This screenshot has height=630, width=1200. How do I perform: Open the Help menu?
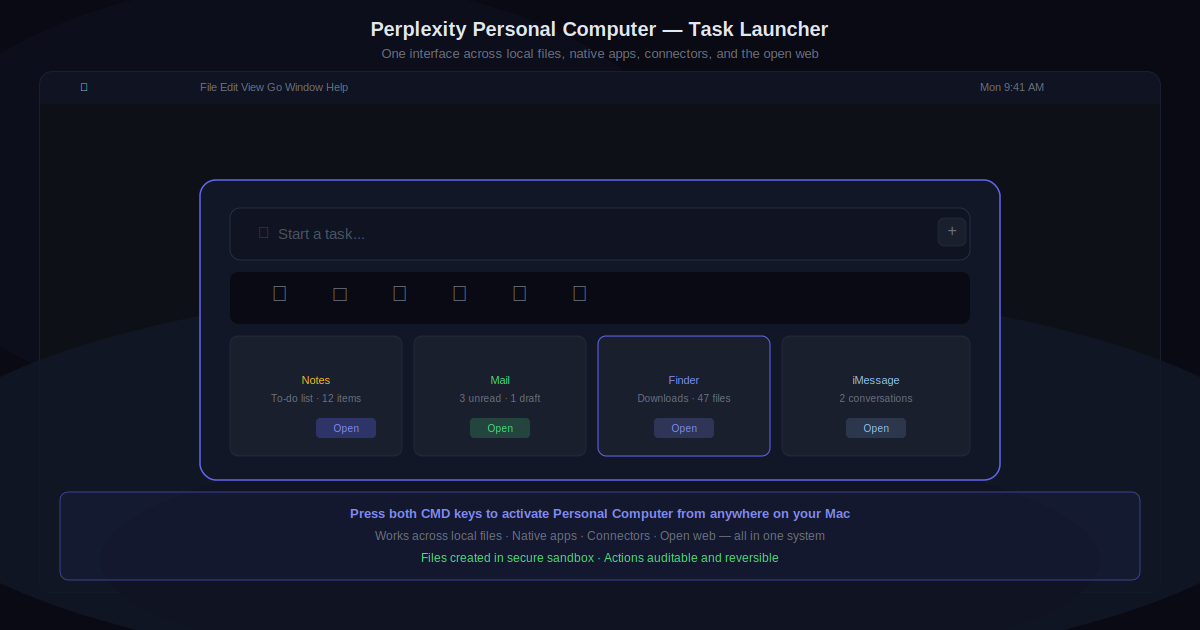[x=337, y=88]
